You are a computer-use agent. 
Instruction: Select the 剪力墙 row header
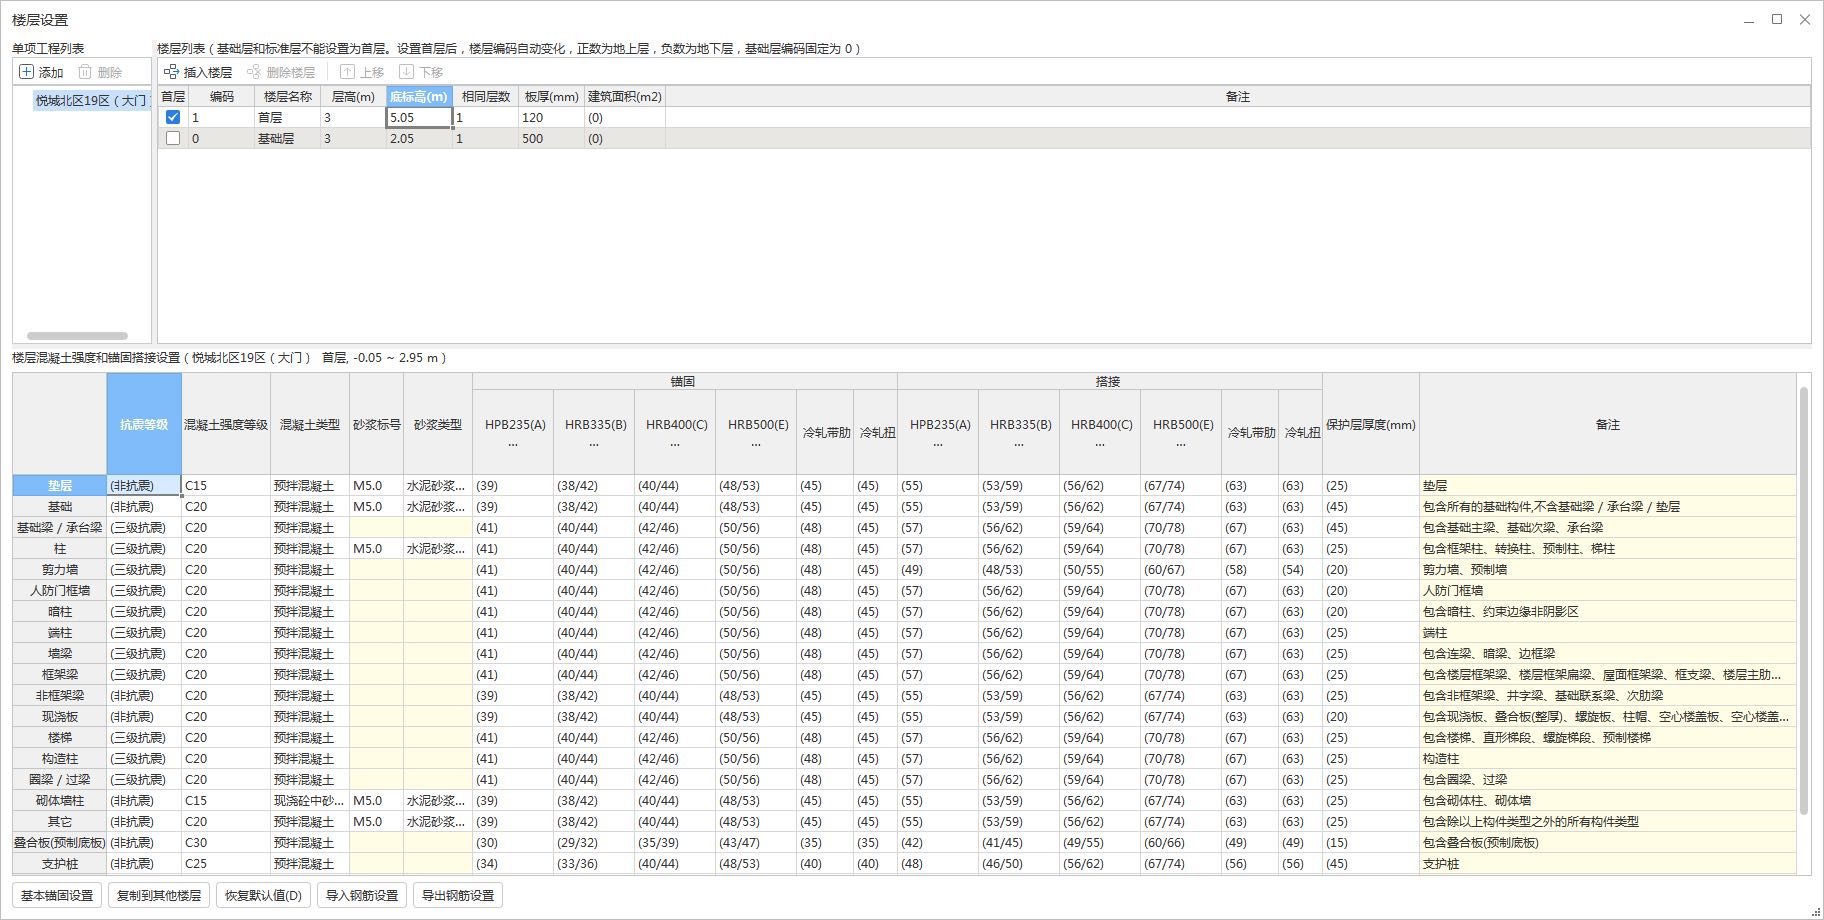point(60,569)
